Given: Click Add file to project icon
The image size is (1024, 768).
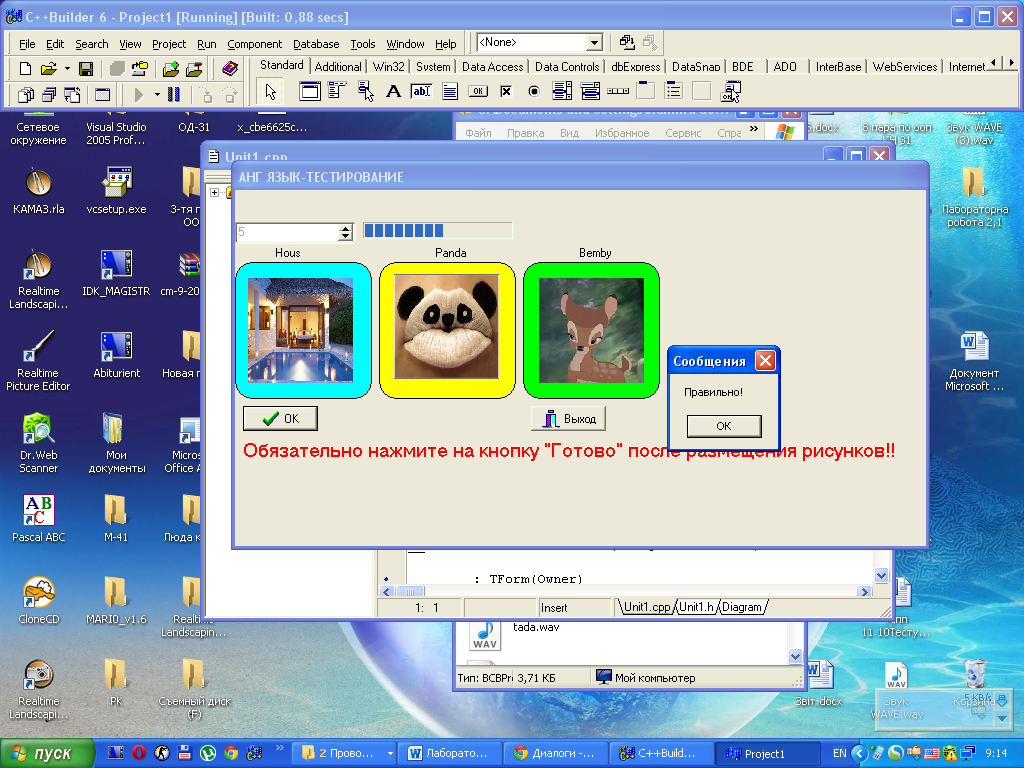Looking at the screenshot, I should click(x=171, y=69).
